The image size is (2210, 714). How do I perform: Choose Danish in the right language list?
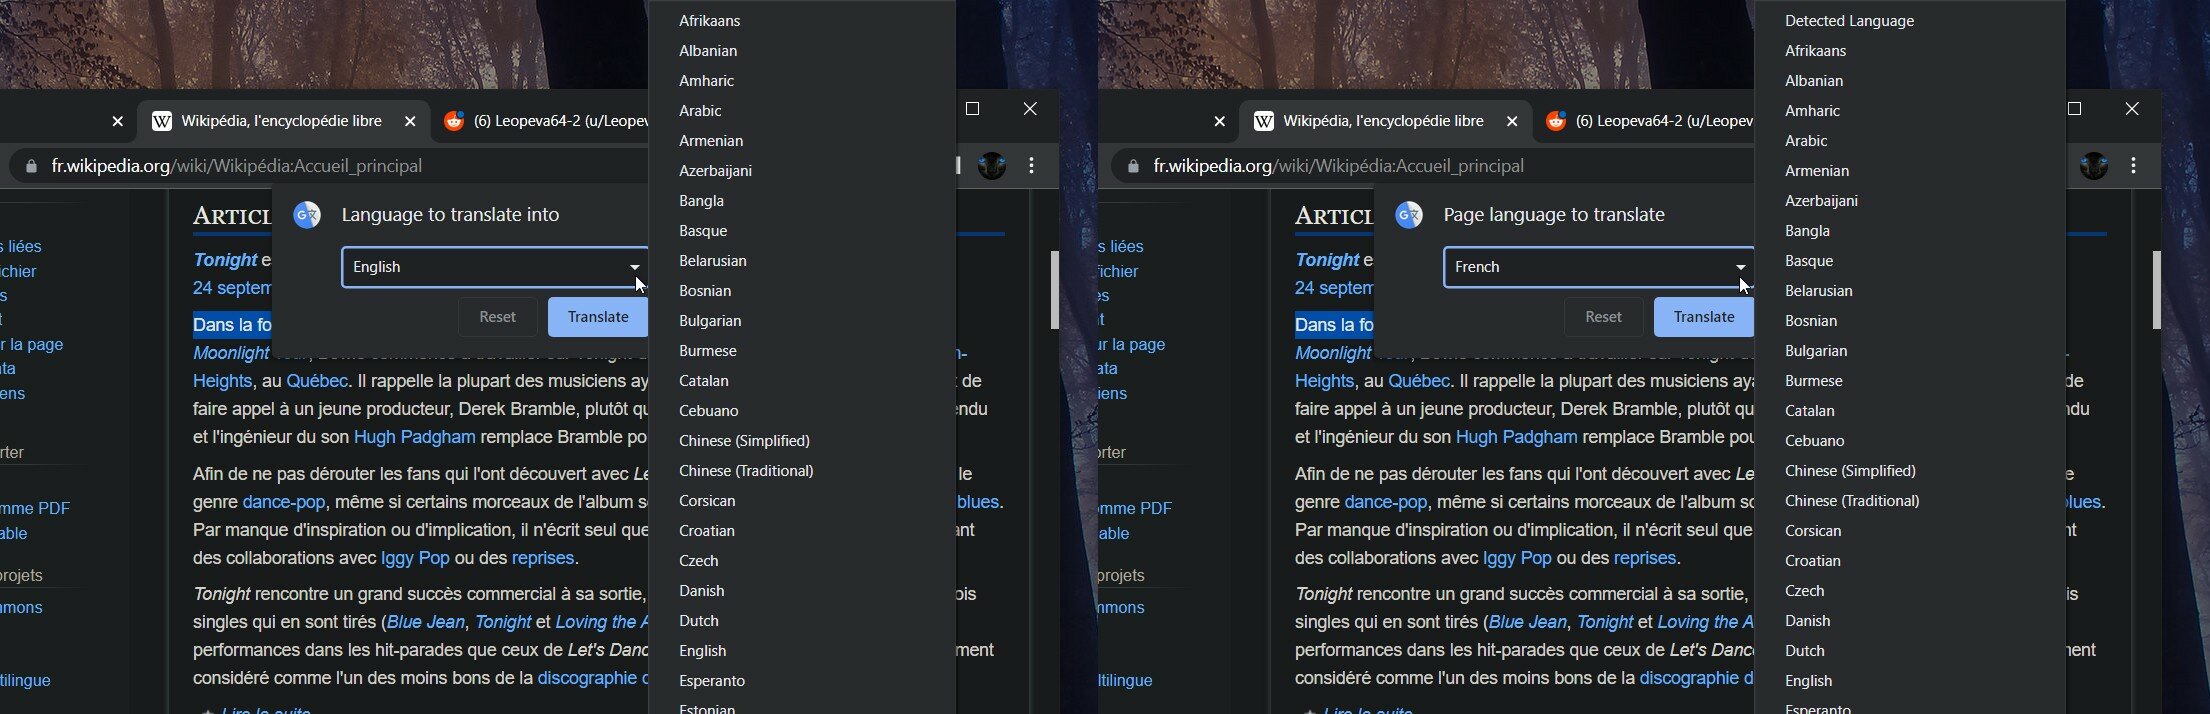point(1910,621)
